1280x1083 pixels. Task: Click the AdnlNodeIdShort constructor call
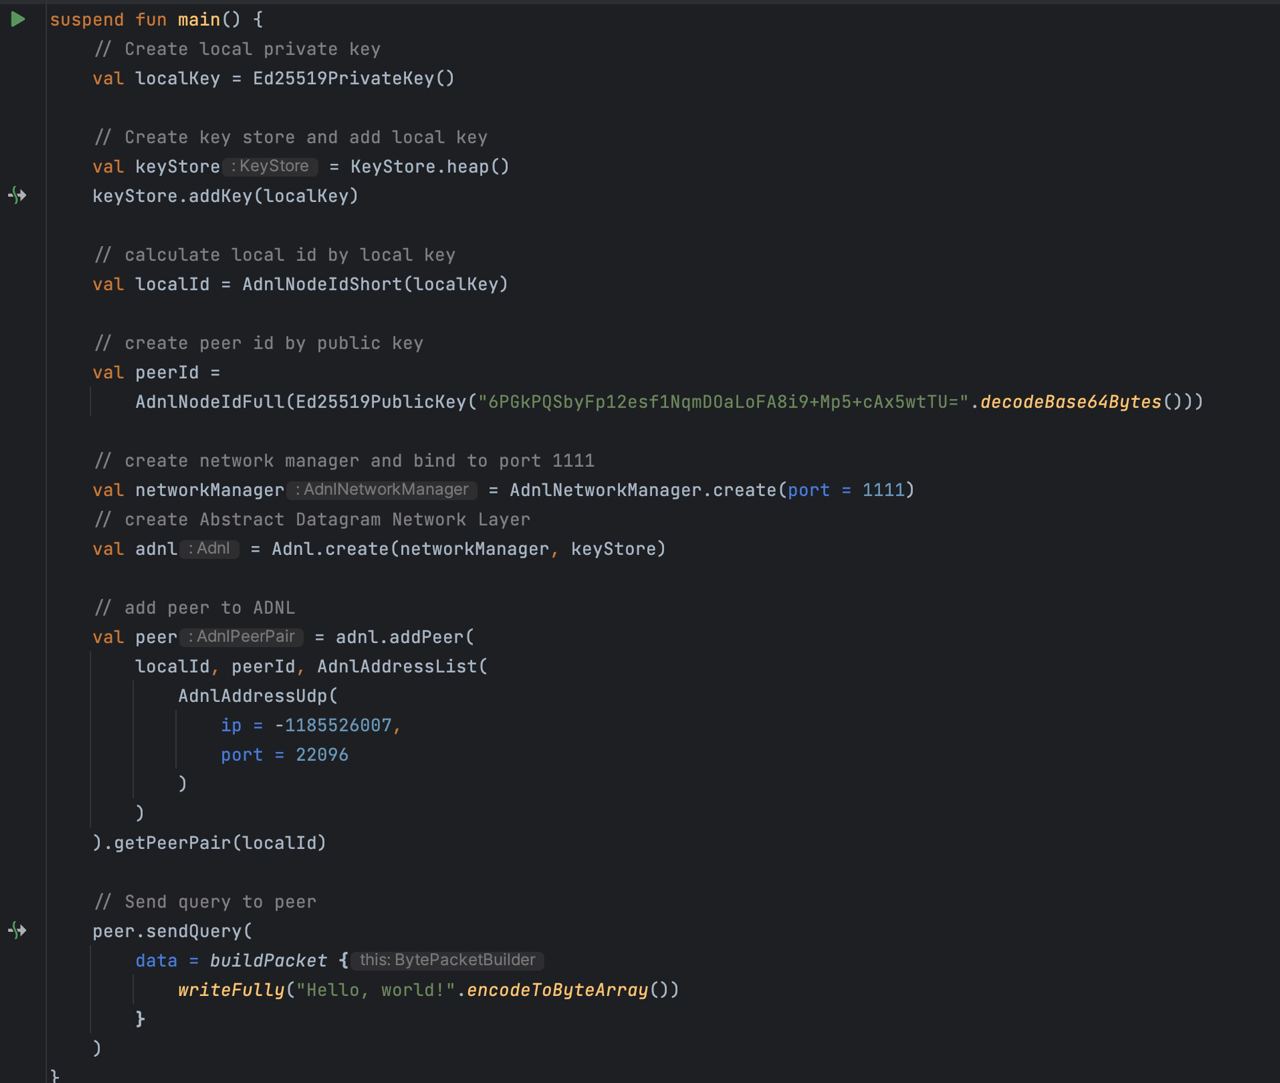pos(322,284)
